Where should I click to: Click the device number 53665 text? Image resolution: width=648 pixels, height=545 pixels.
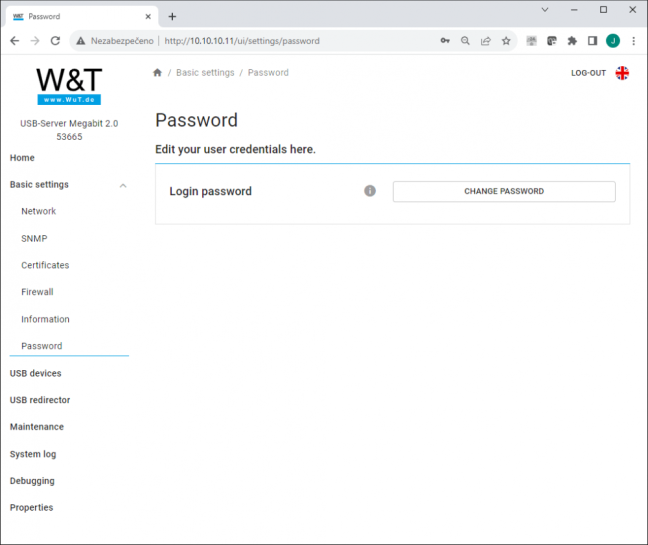(x=69, y=137)
